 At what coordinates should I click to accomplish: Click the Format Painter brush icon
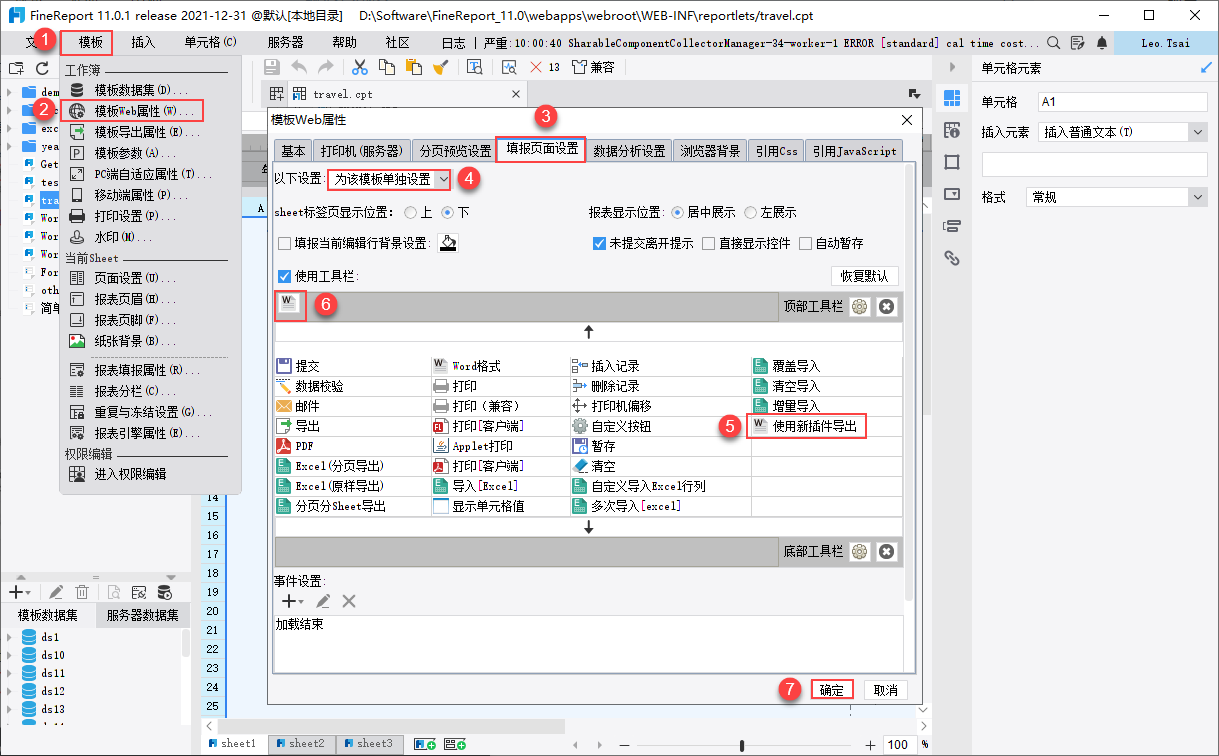click(440, 67)
